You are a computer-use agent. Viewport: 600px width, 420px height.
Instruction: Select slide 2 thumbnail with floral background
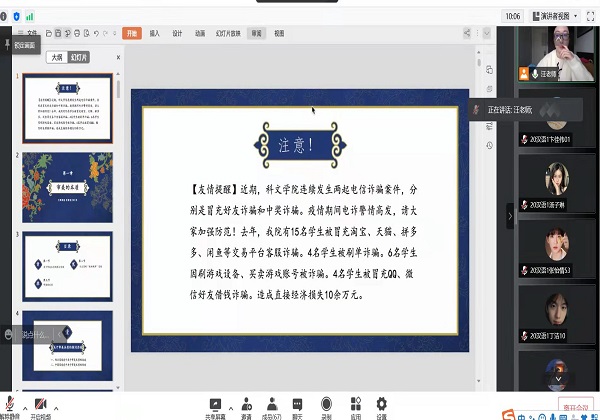67,187
